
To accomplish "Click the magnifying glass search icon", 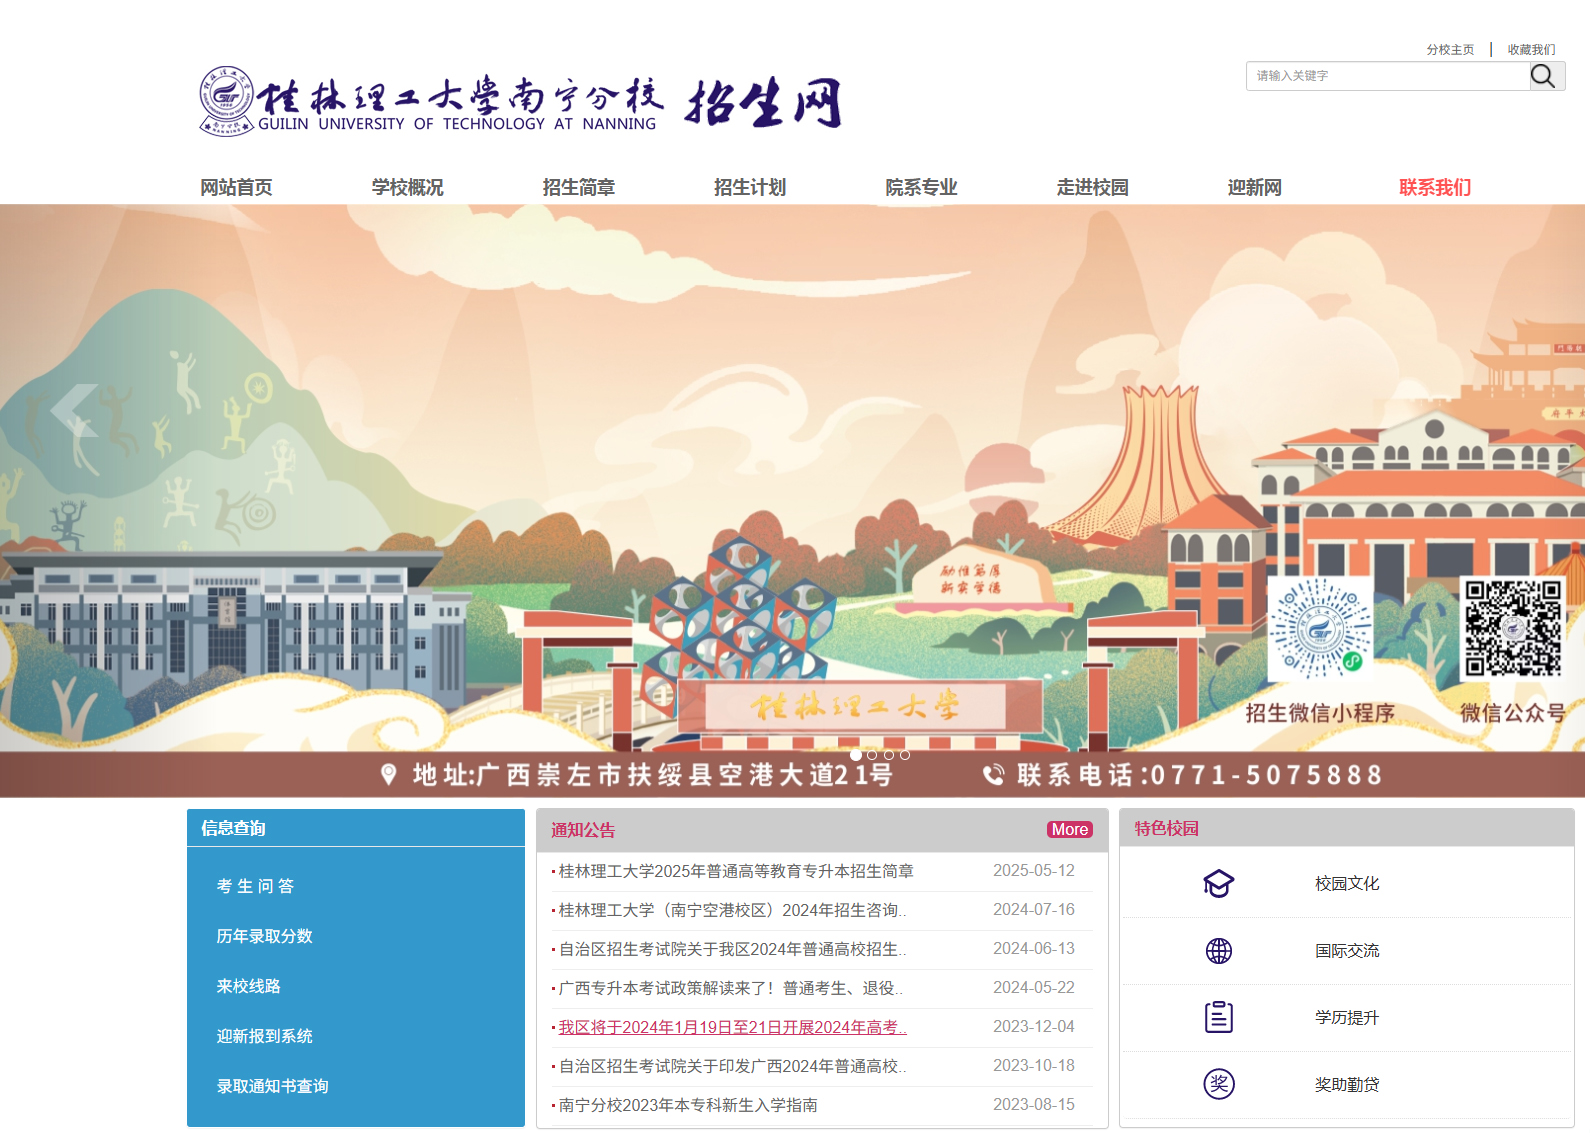I will (x=1543, y=76).
